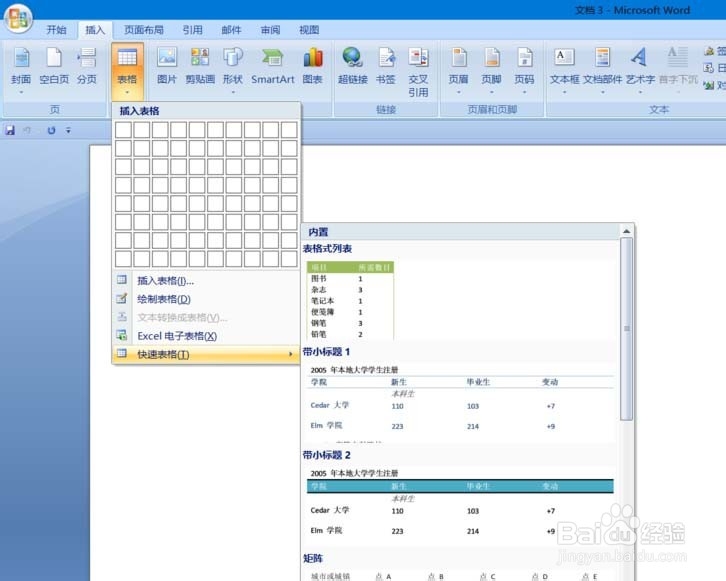The height and width of the screenshot is (581, 726).
Task: Expand the Shapes (形状) dropdown arrow
Action: [x=233, y=92]
